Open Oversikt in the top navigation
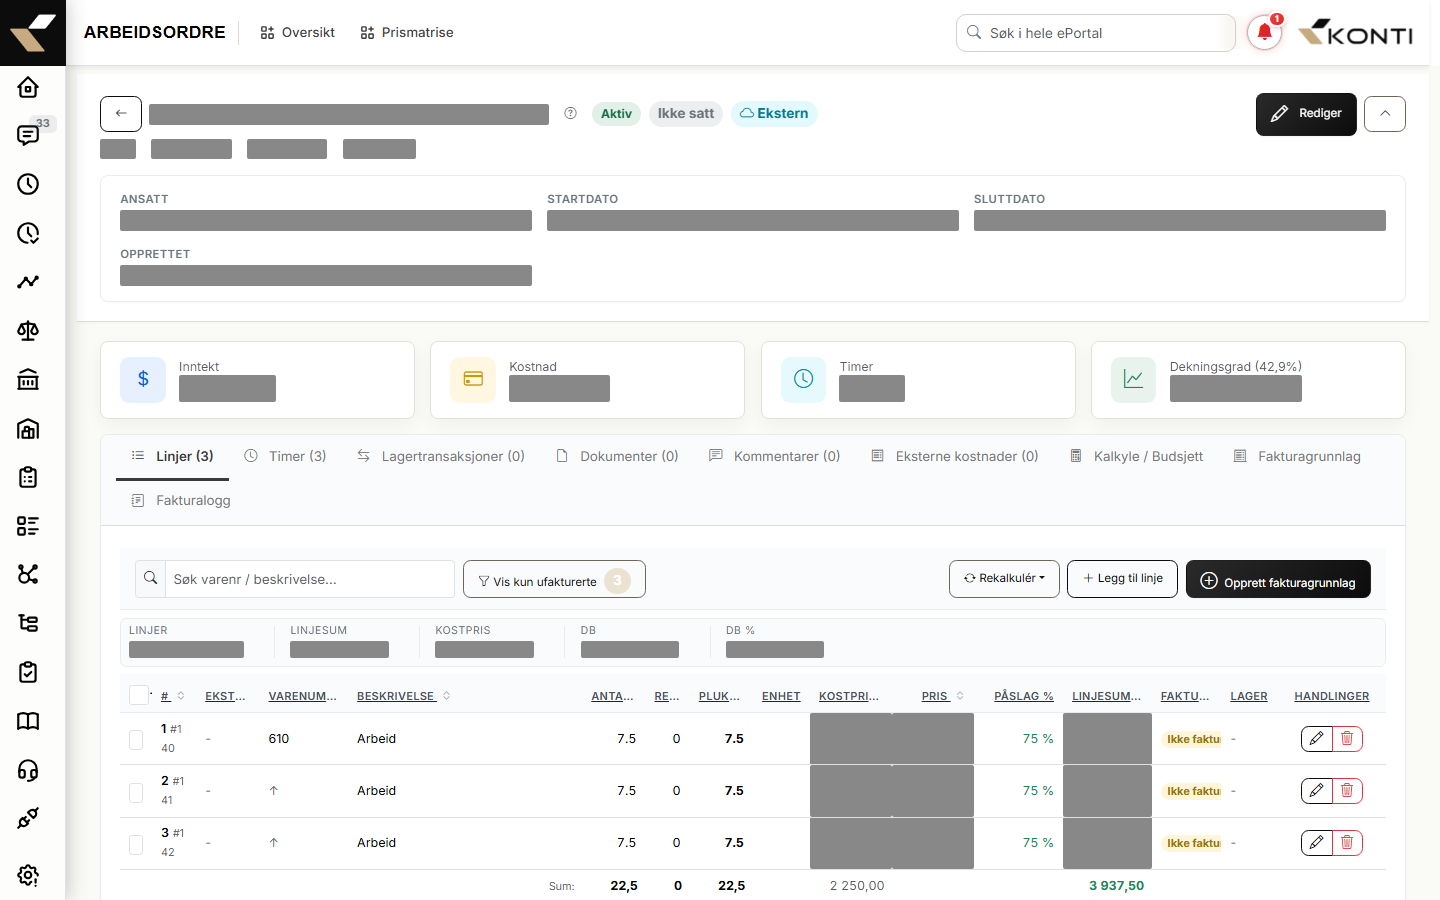 click(x=298, y=33)
